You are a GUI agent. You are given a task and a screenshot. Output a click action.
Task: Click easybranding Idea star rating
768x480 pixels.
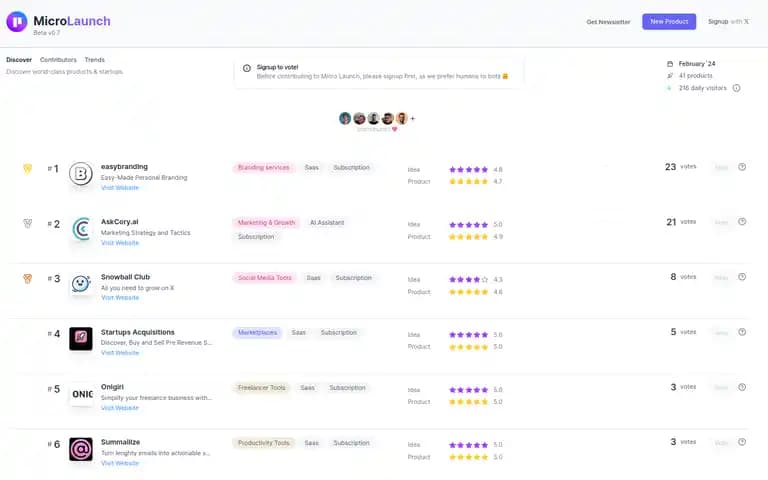coord(469,169)
